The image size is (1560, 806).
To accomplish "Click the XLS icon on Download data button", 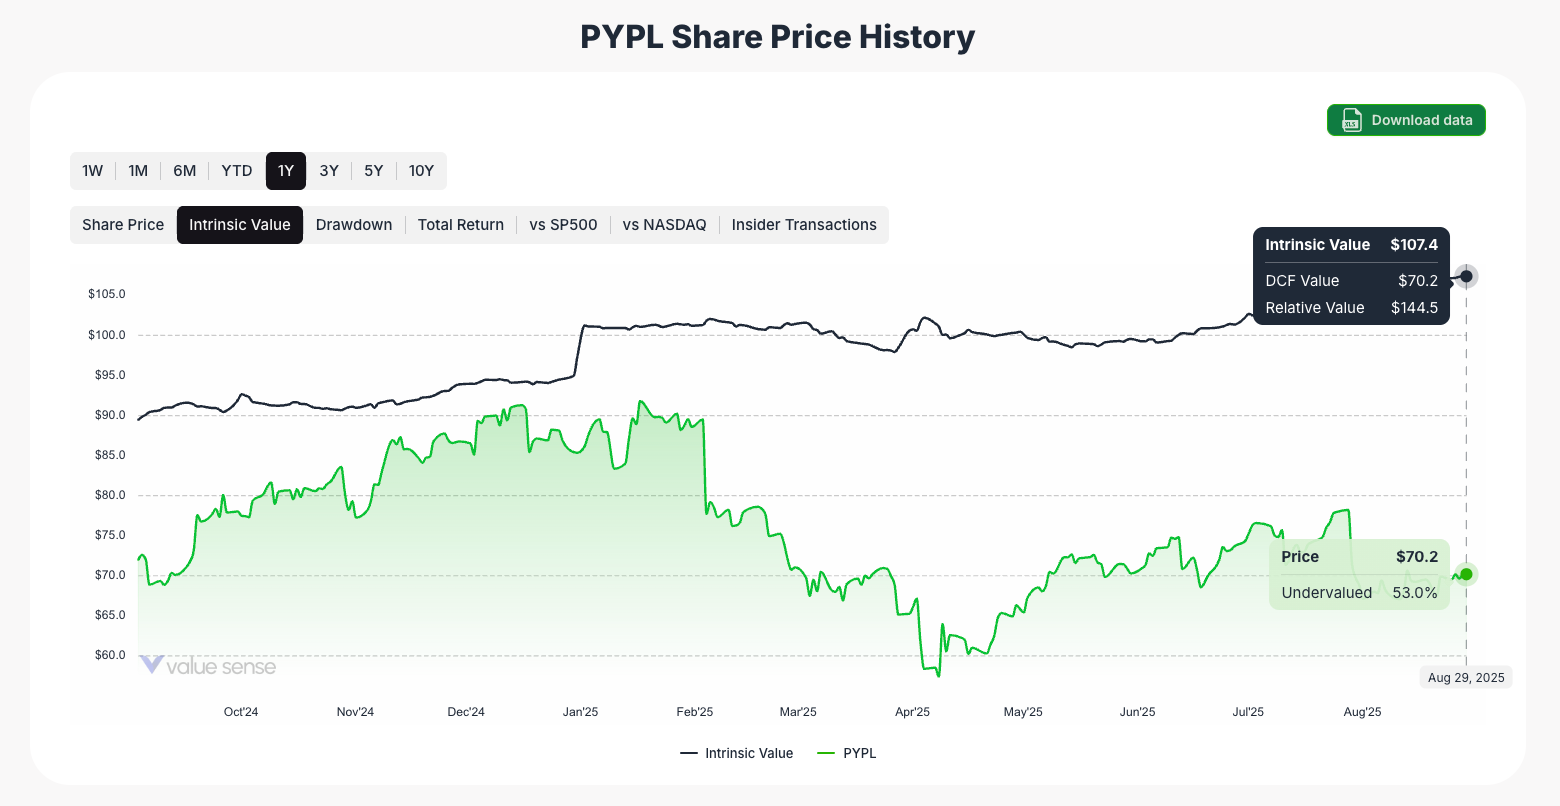I will coord(1351,119).
